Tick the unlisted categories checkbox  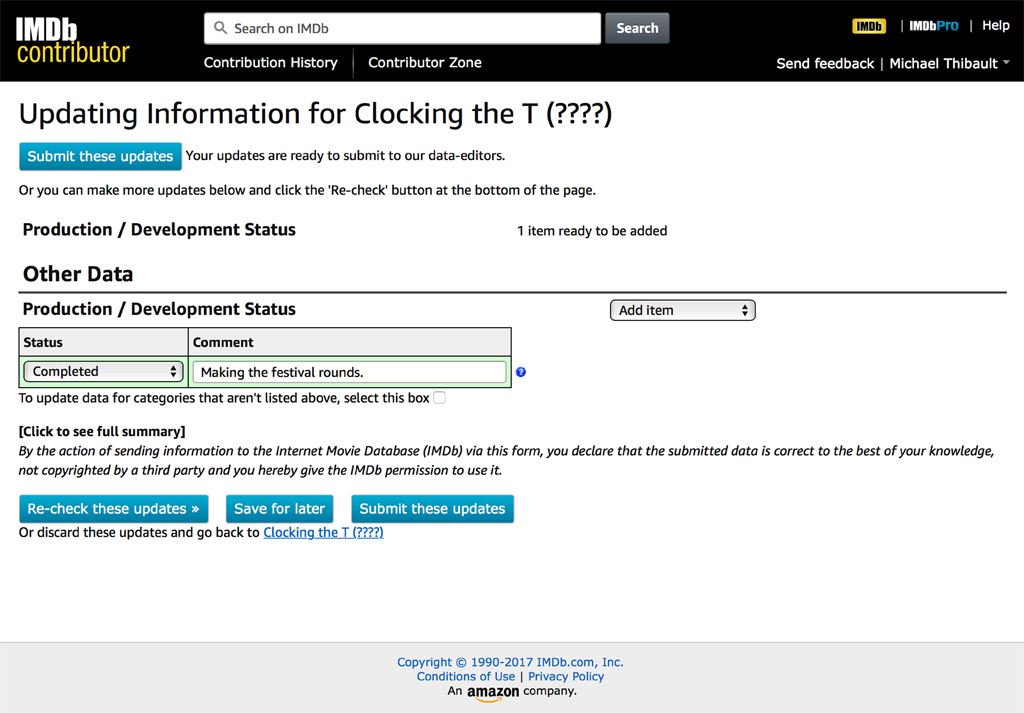click(440, 398)
